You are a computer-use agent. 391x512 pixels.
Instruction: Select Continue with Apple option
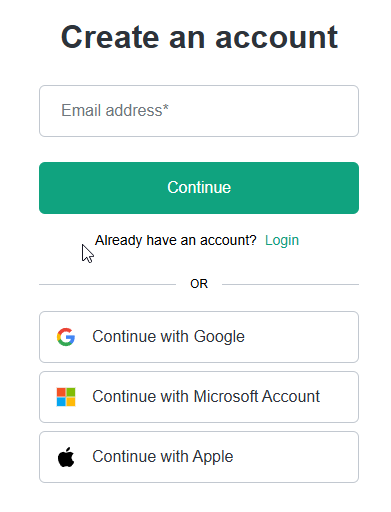tap(199, 457)
